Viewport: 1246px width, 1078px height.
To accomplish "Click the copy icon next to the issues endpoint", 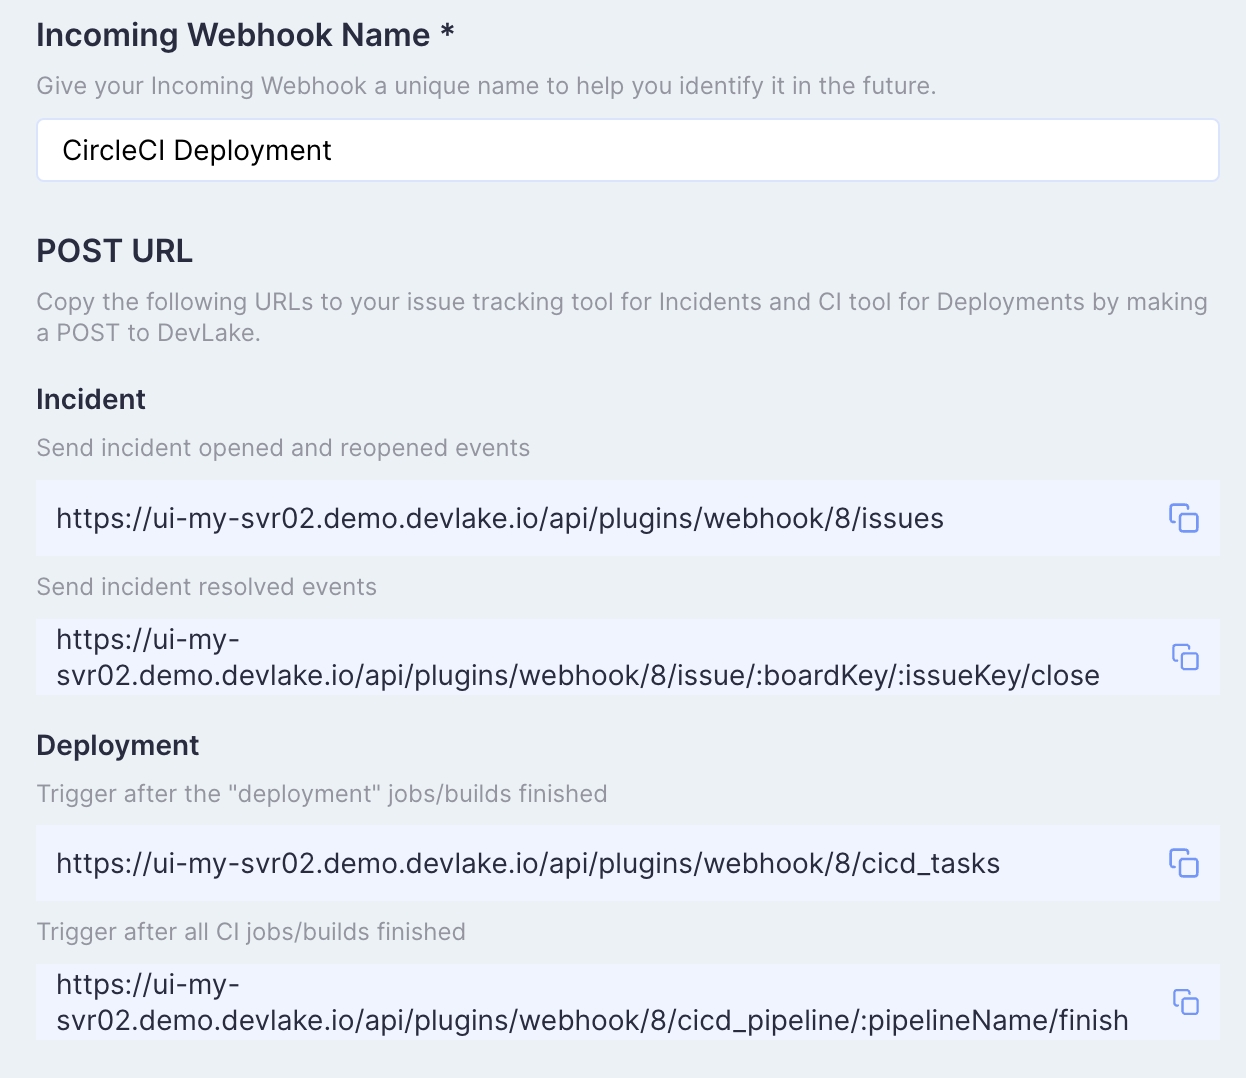I will click(x=1184, y=518).
